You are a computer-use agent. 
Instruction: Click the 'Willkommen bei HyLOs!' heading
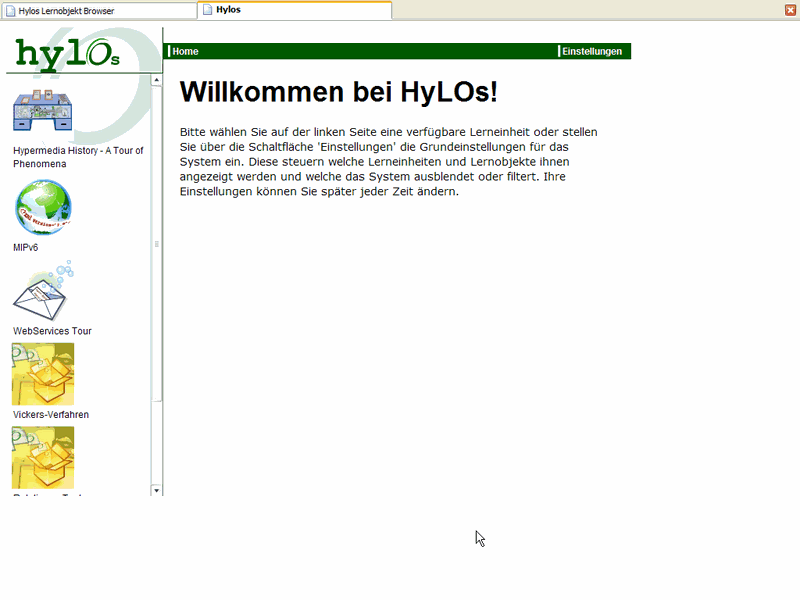point(338,92)
